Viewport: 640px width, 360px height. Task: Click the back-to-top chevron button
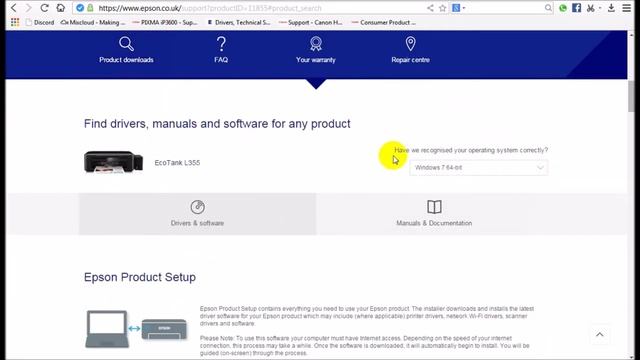[x=600, y=335]
